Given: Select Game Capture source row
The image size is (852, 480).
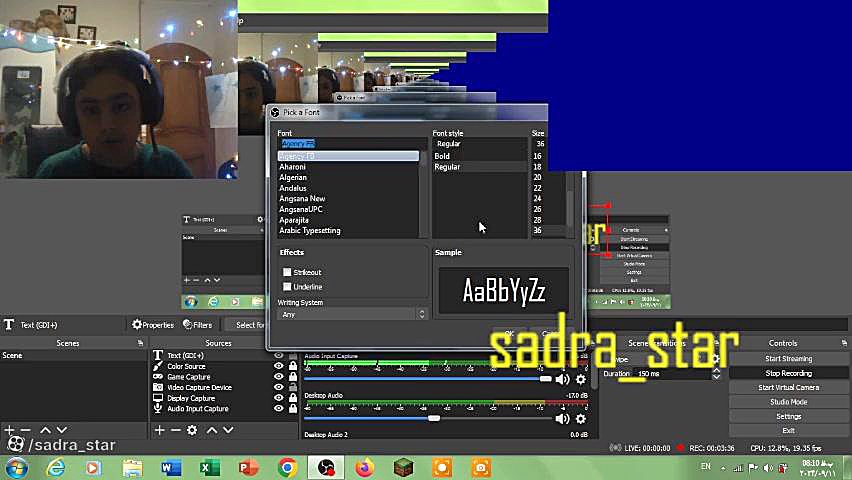Looking at the screenshot, I should (189, 377).
